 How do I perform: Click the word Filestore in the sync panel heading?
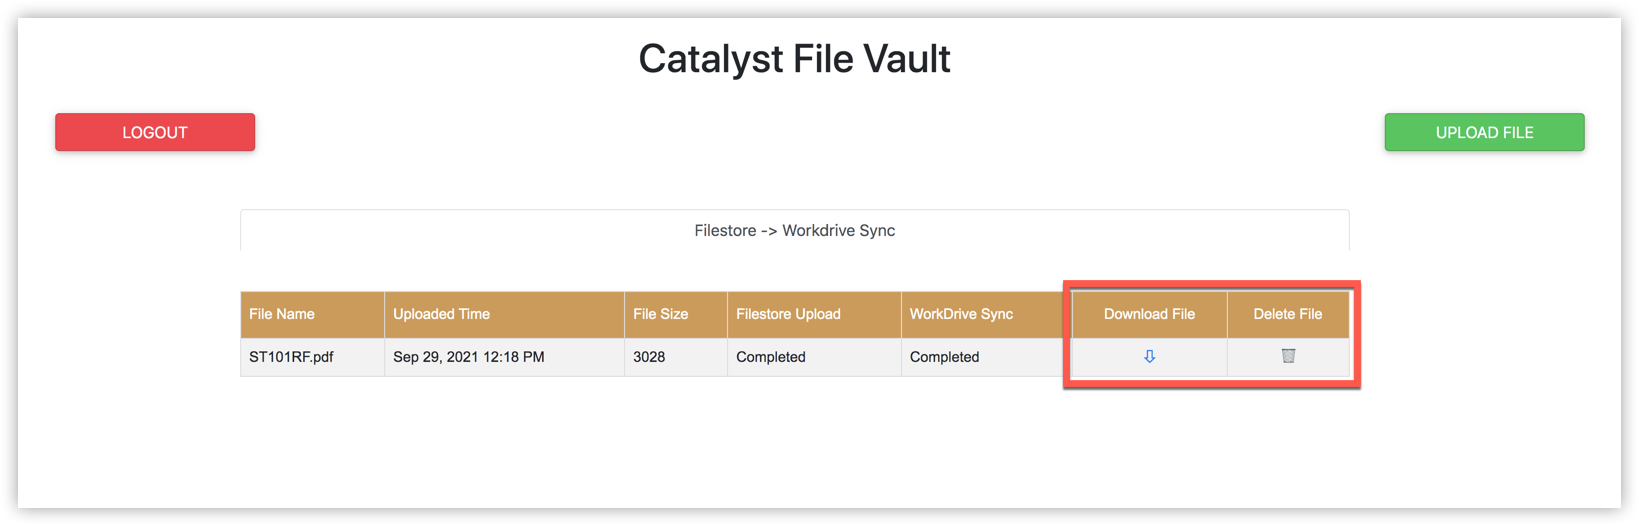724,231
